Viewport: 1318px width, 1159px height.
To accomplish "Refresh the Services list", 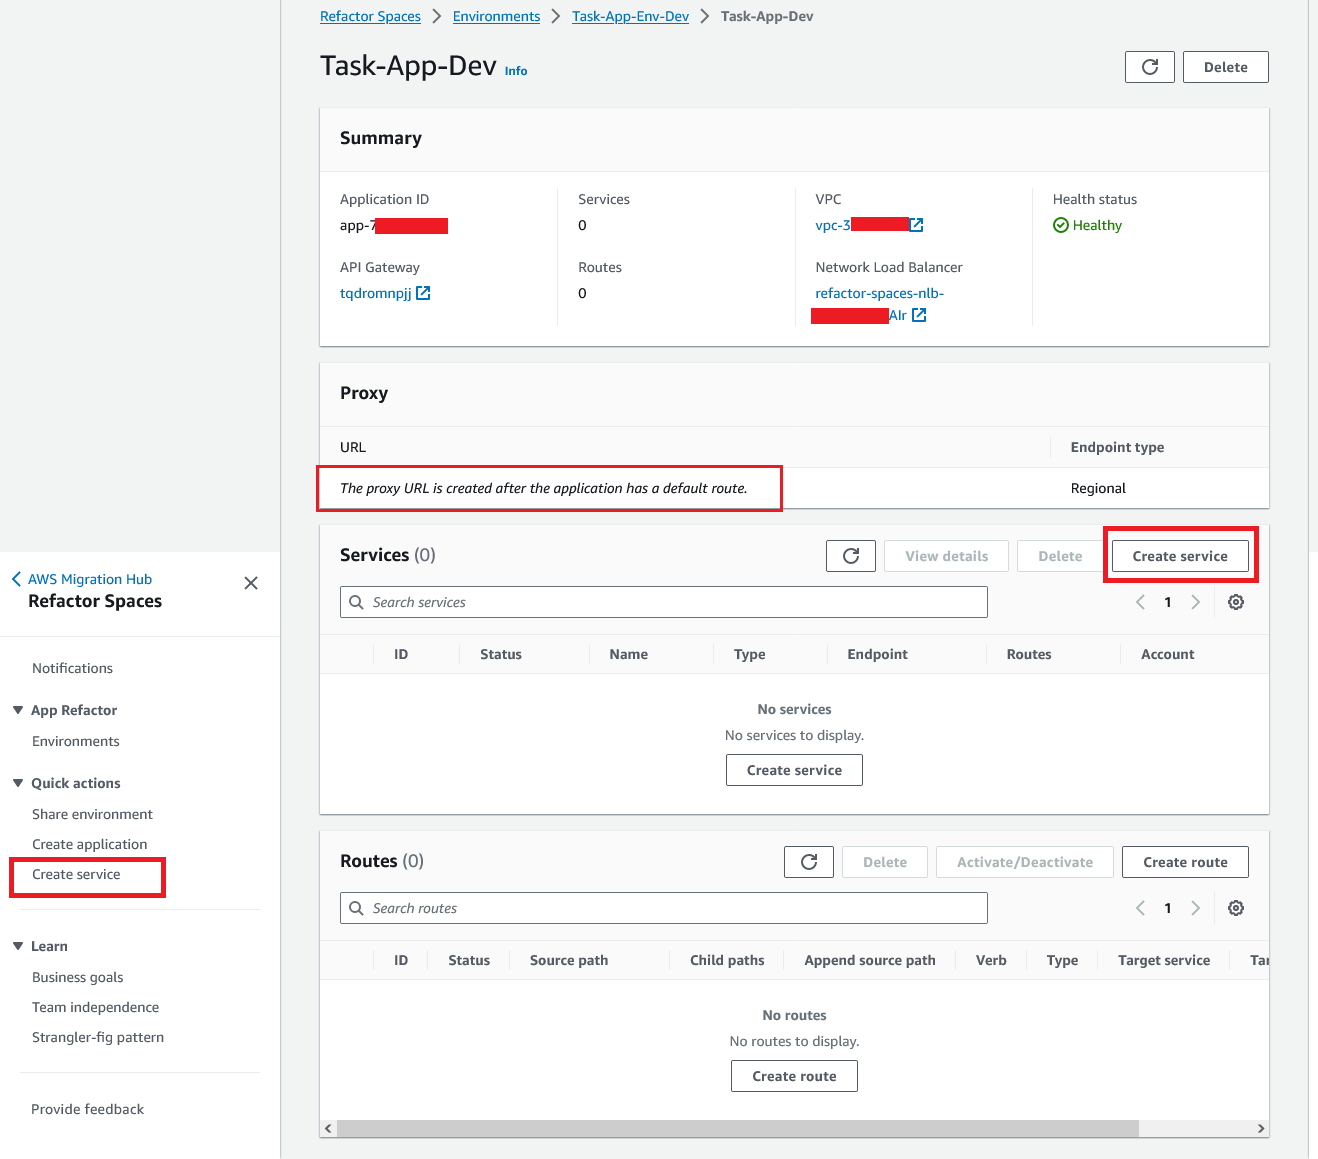I will pos(851,556).
